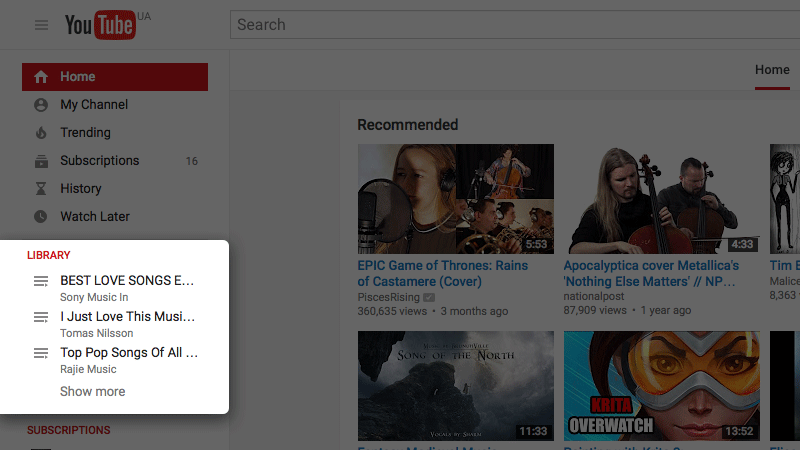Click the Recommended heading
This screenshot has height=450, width=800.
click(x=408, y=125)
